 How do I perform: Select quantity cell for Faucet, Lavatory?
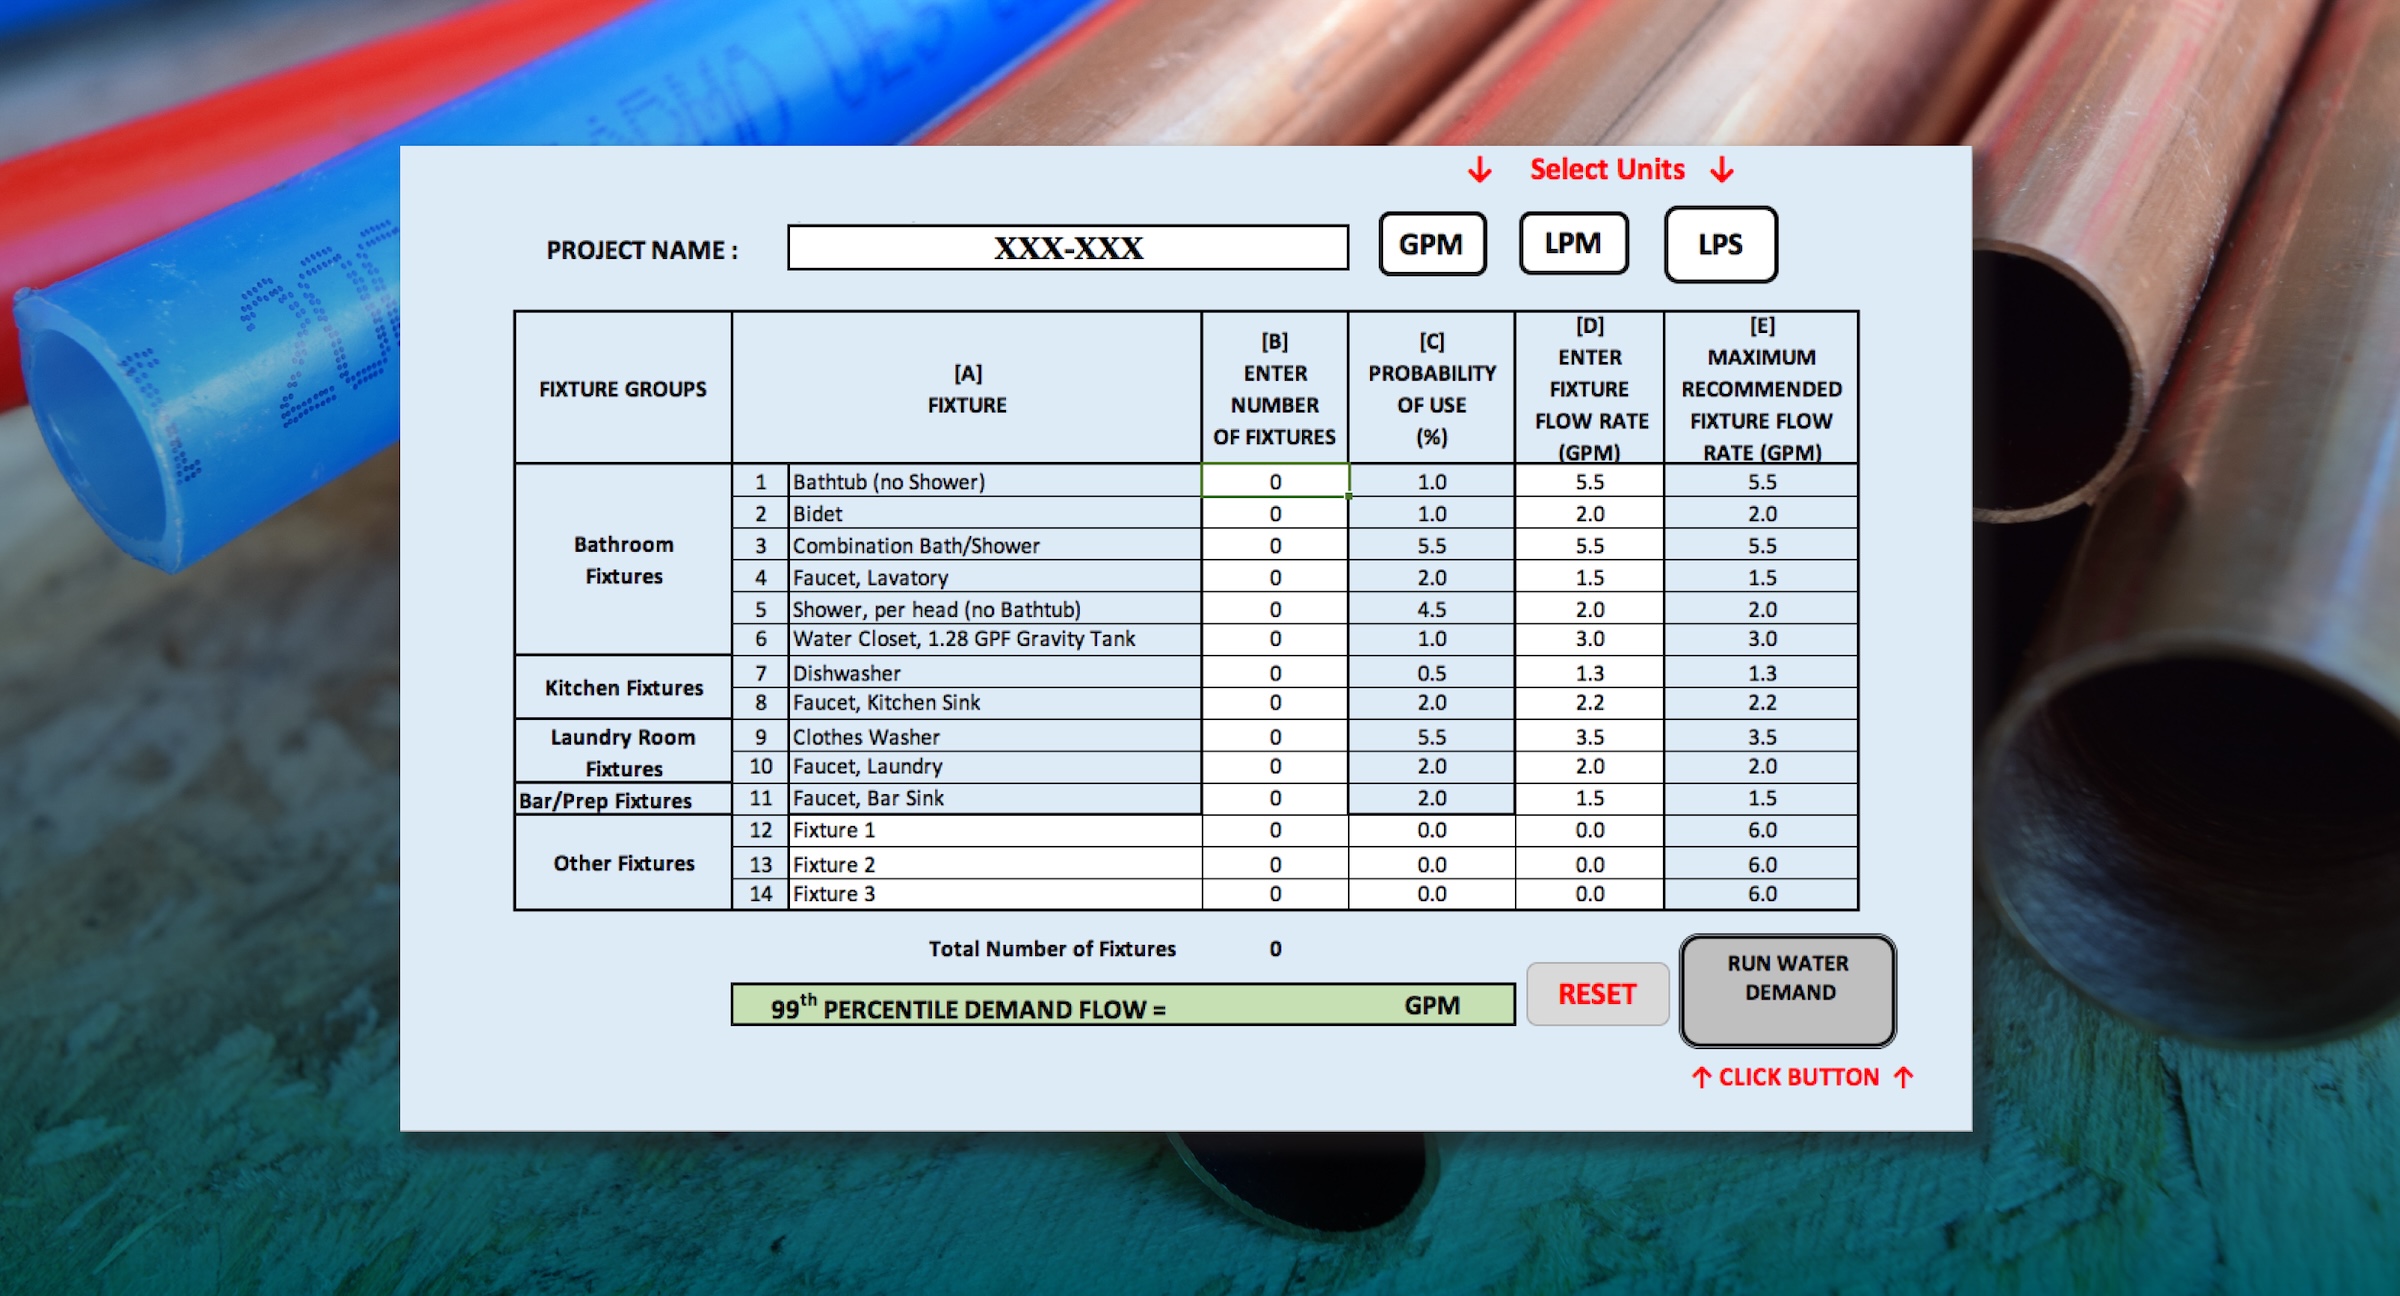point(1275,577)
